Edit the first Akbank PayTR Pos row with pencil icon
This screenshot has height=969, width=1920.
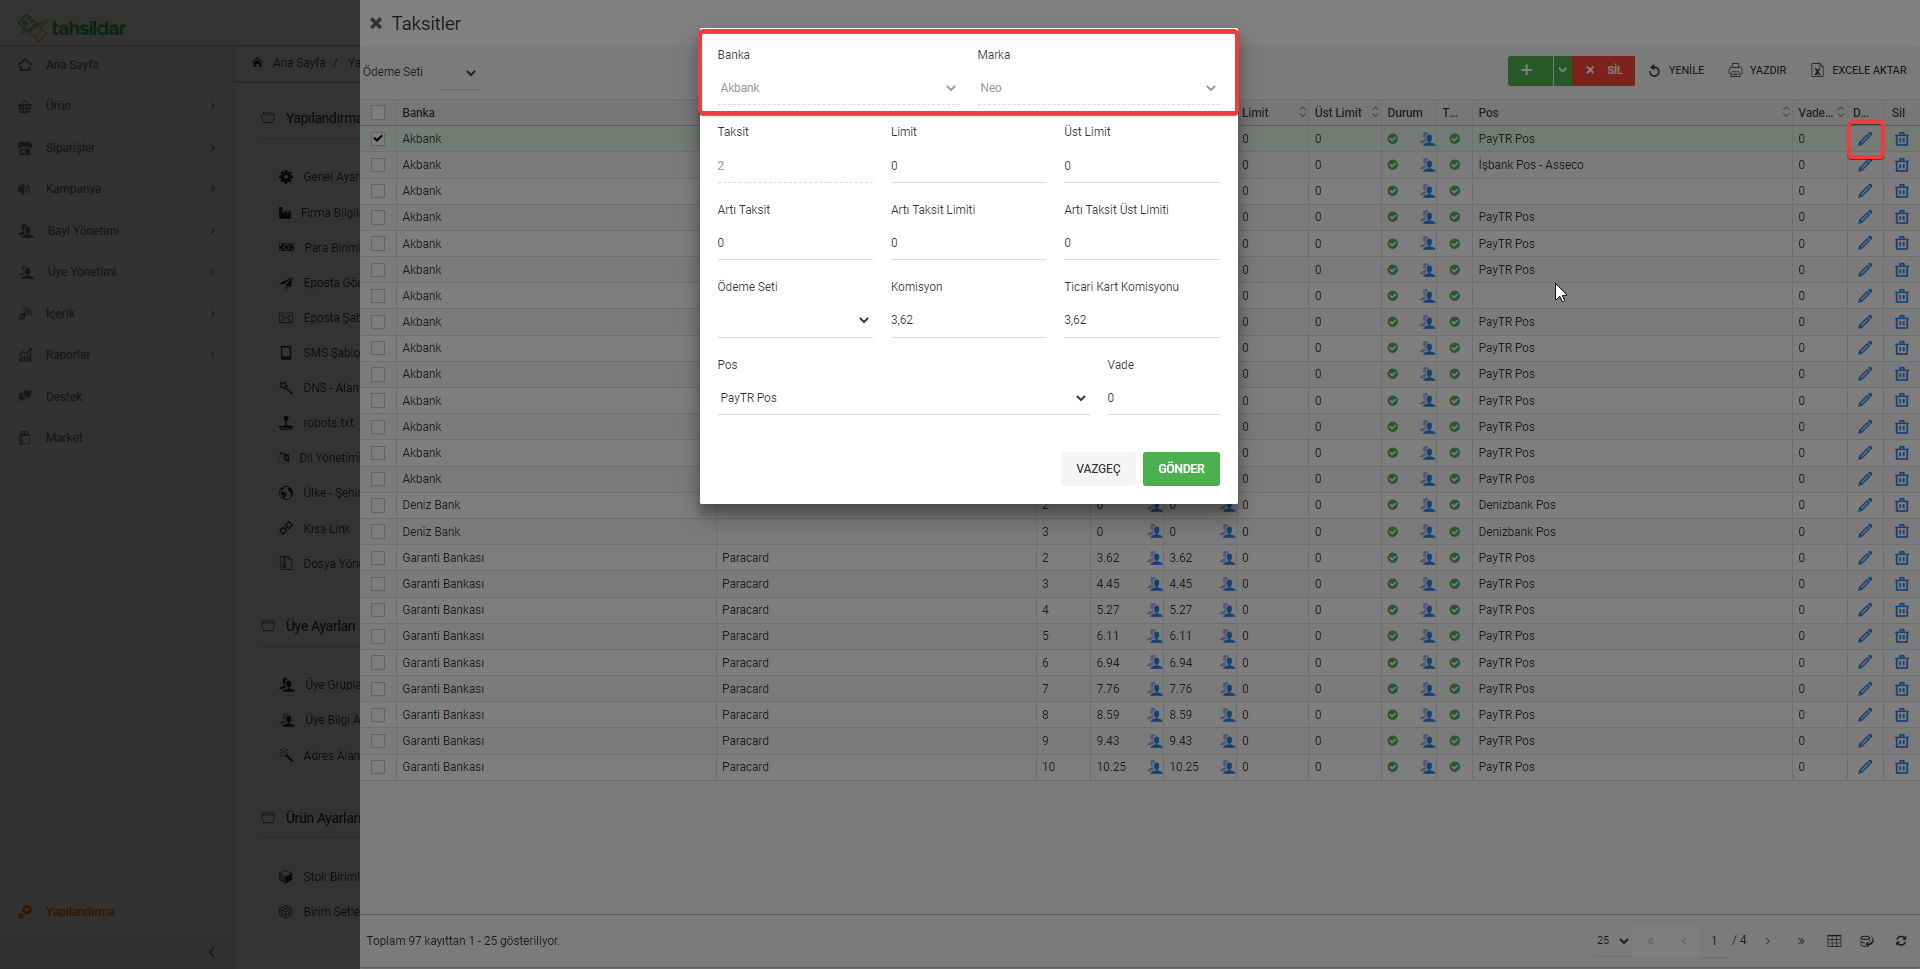tap(1865, 139)
